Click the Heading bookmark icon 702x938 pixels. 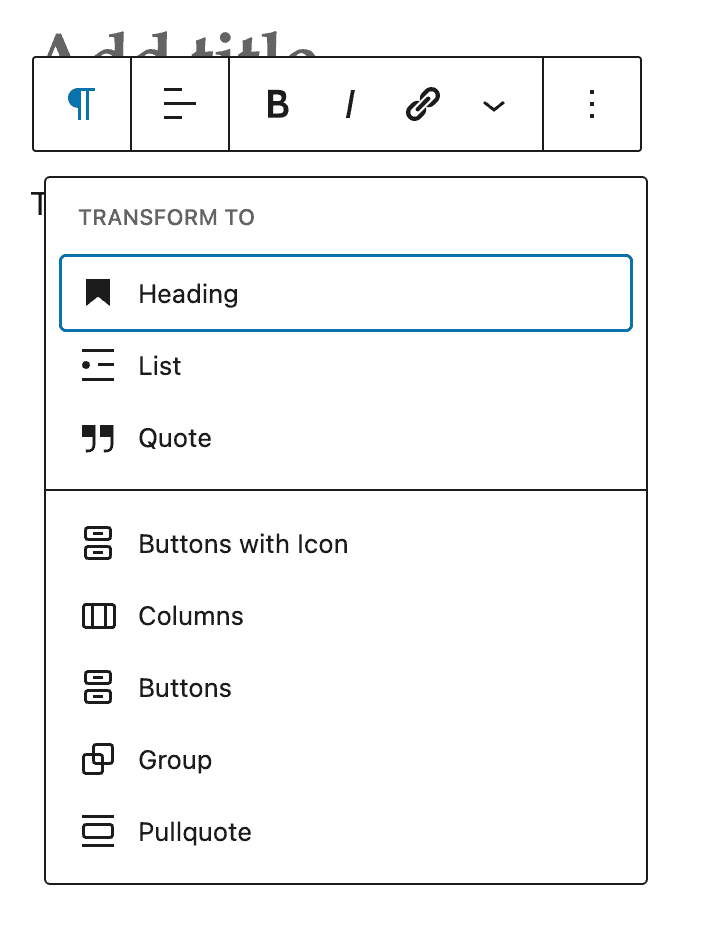click(98, 294)
